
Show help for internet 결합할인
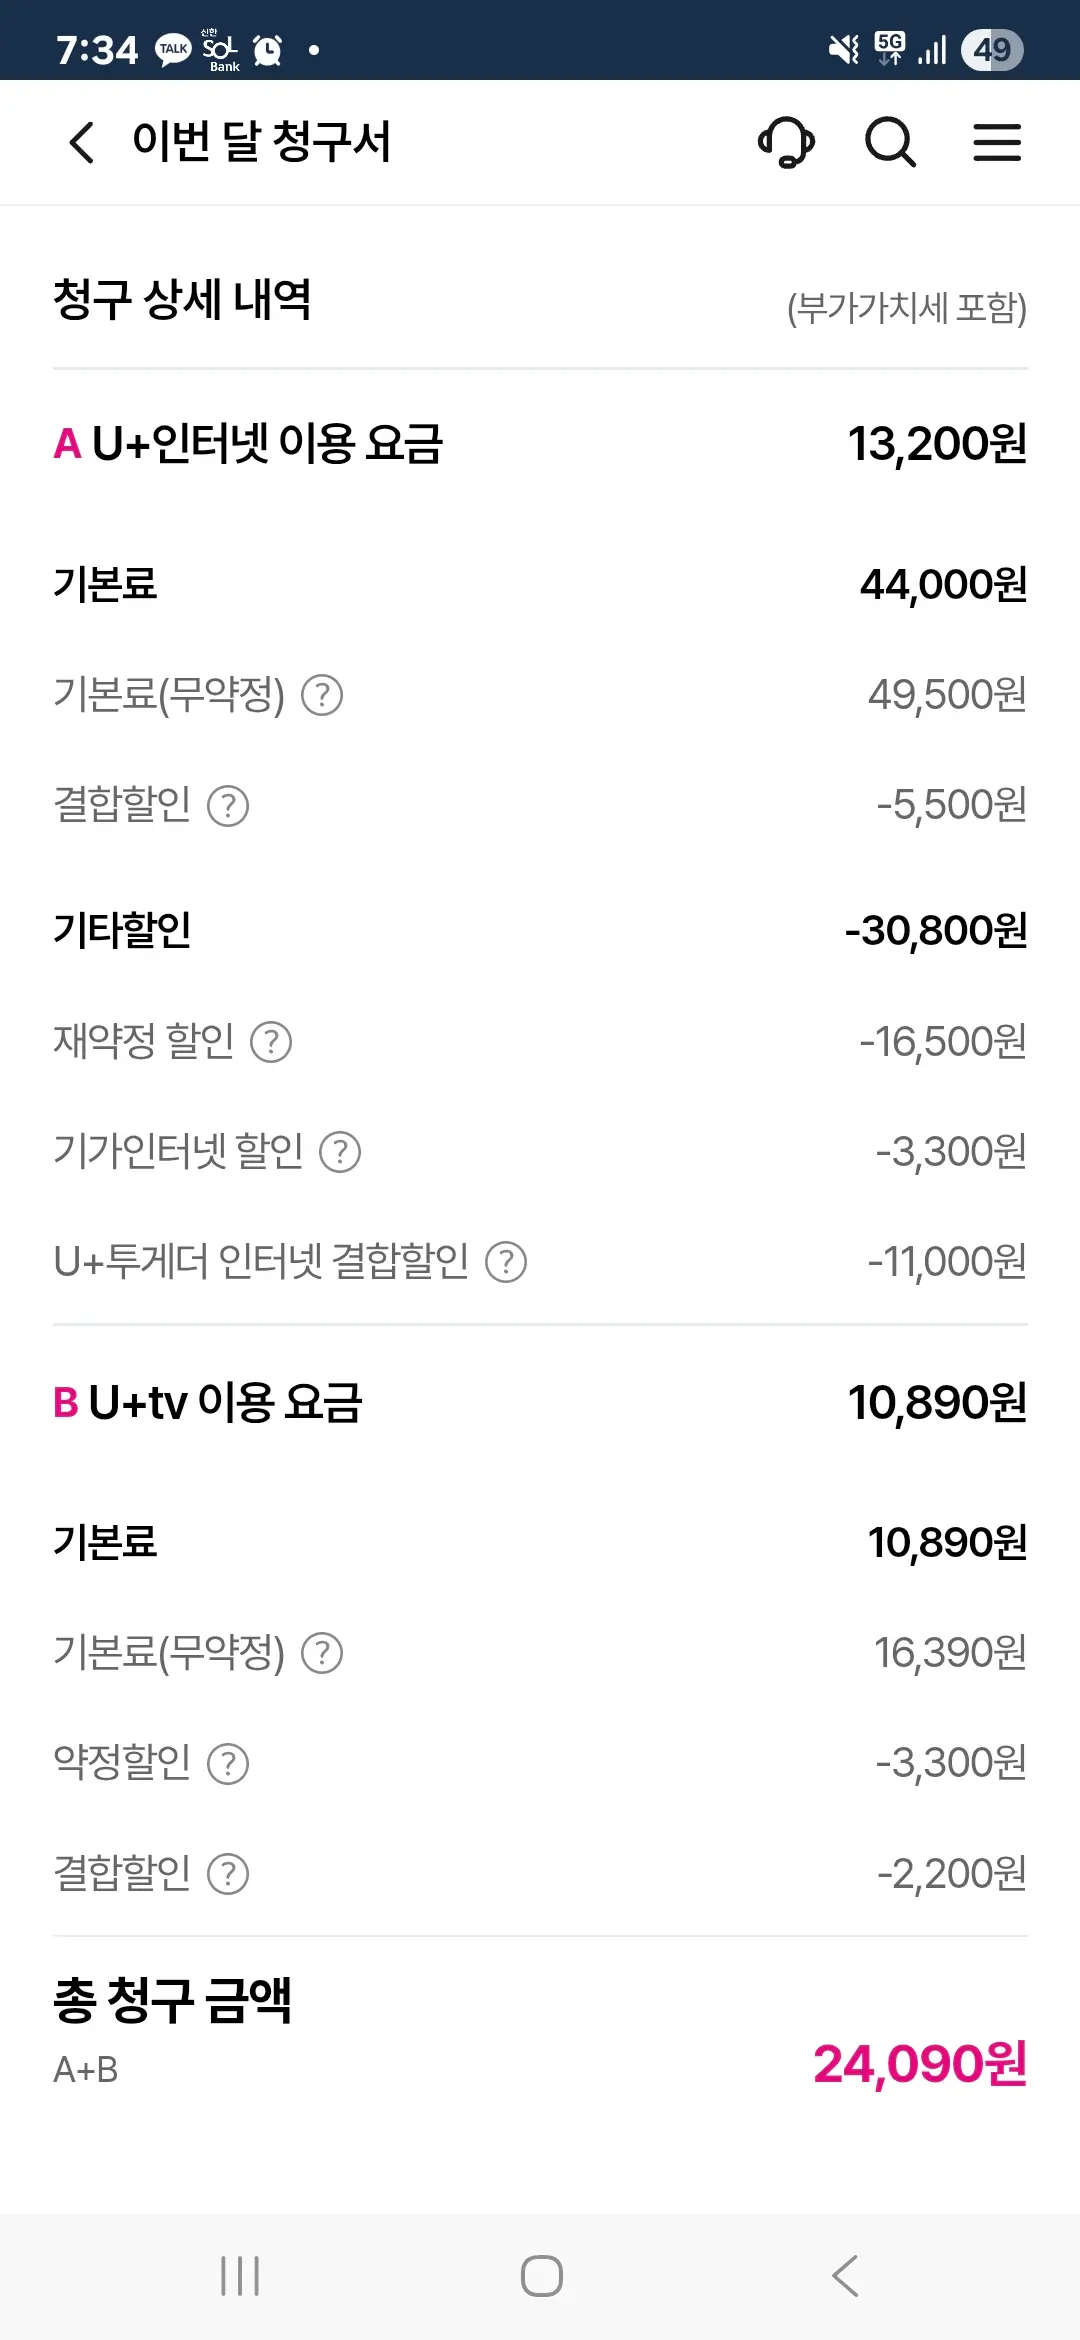(x=228, y=806)
